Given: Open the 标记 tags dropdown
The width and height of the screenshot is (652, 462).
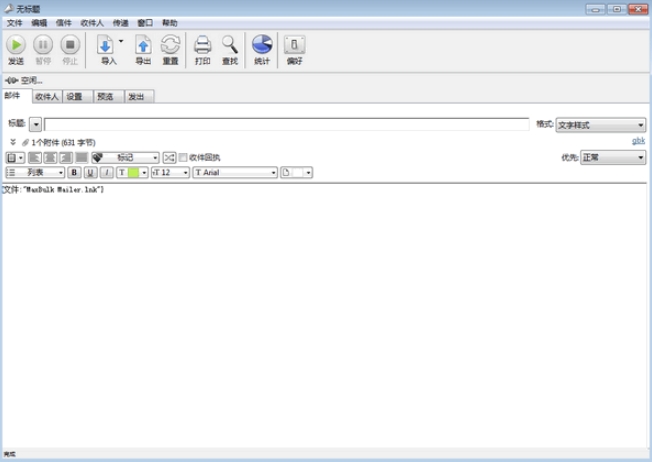Looking at the screenshot, I should point(125,158).
